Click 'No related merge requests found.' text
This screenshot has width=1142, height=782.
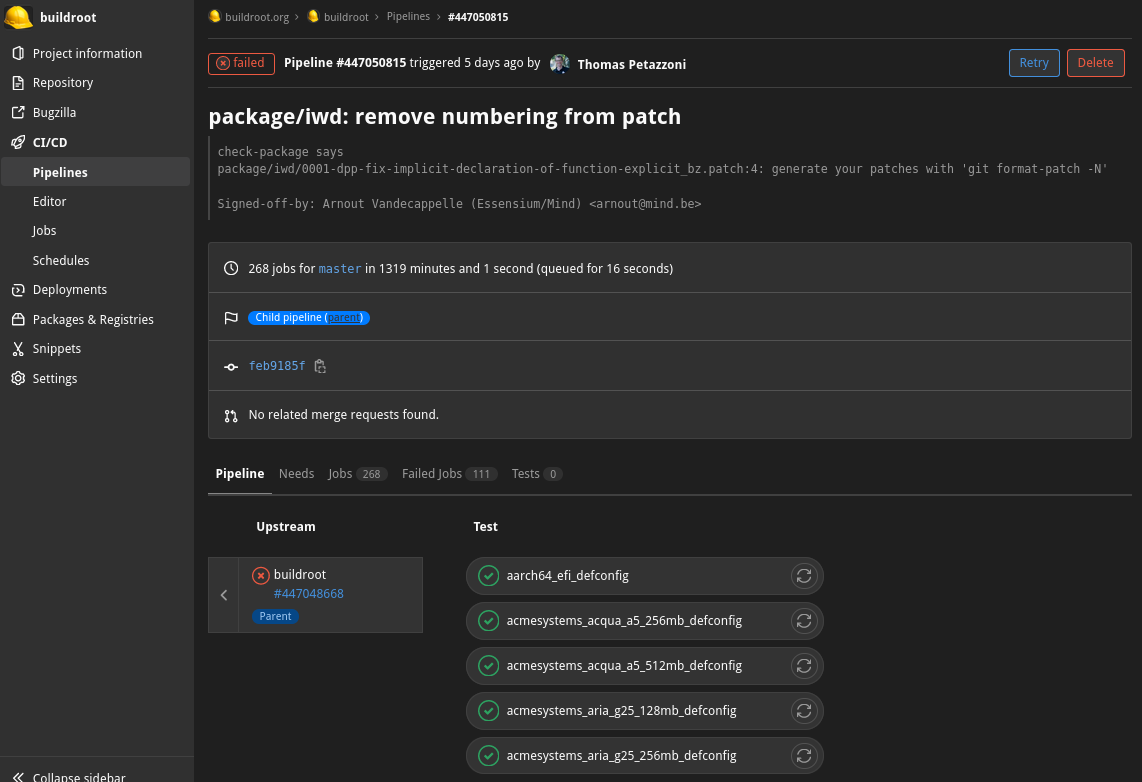(344, 415)
